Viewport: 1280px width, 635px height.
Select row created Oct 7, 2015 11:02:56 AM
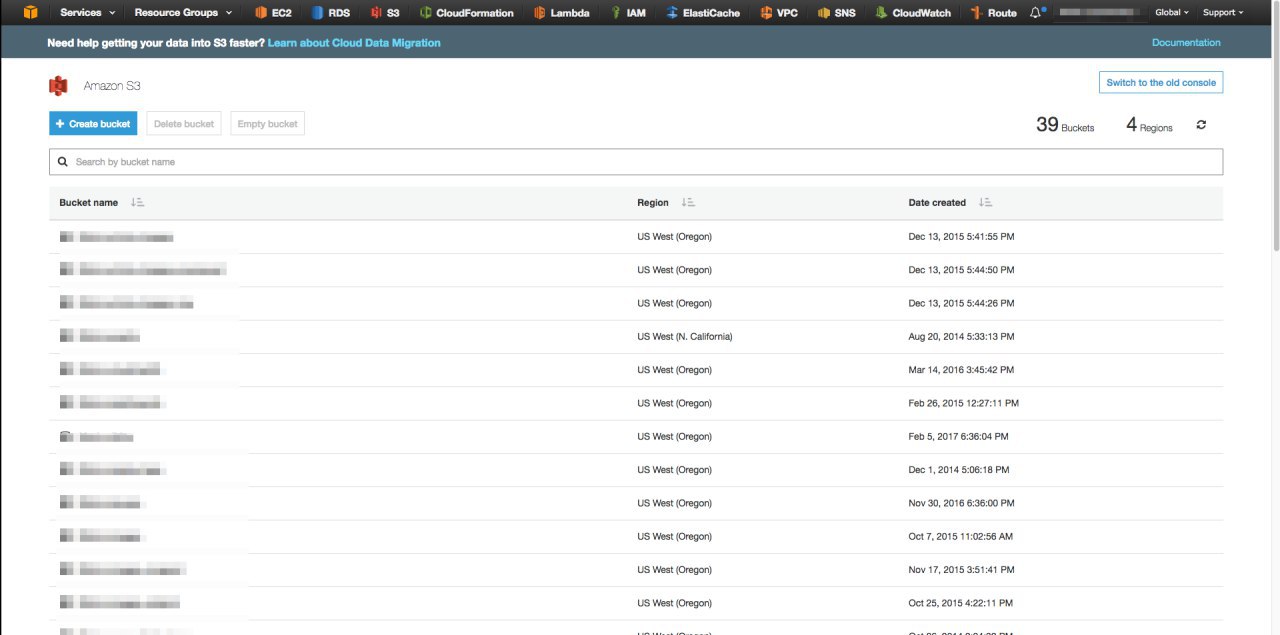coord(636,537)
